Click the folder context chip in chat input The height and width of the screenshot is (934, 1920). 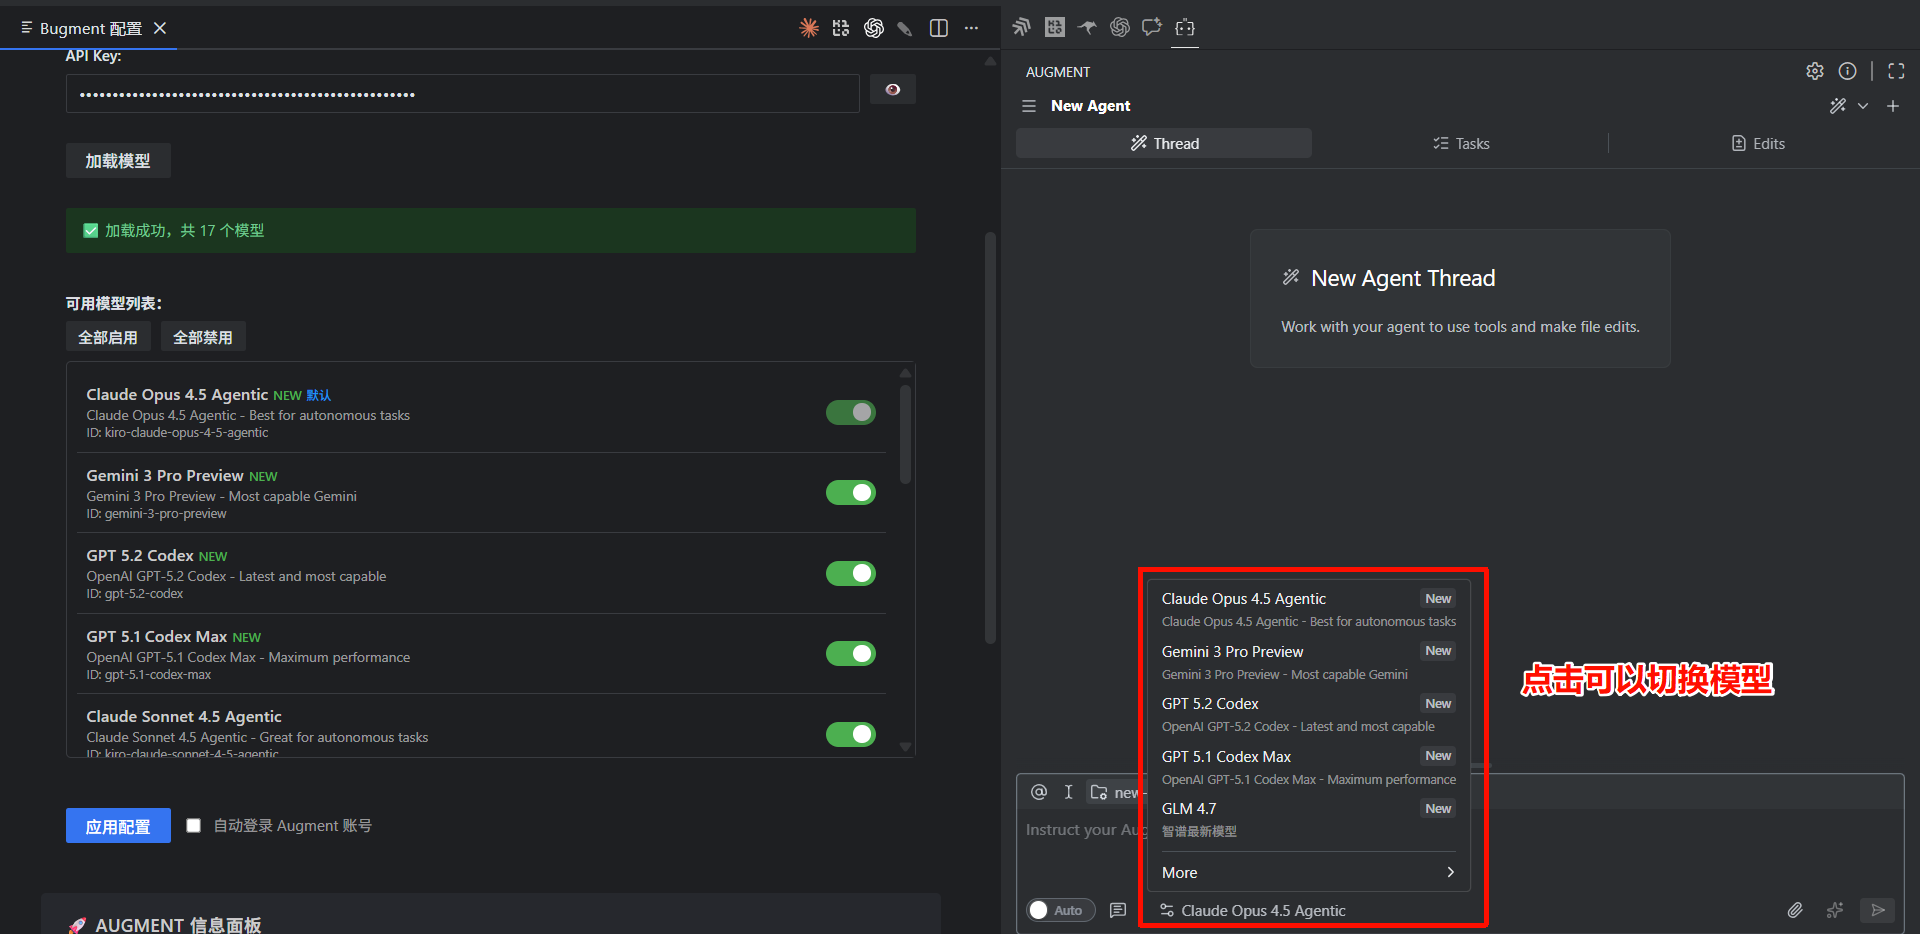coord(1115,792)
